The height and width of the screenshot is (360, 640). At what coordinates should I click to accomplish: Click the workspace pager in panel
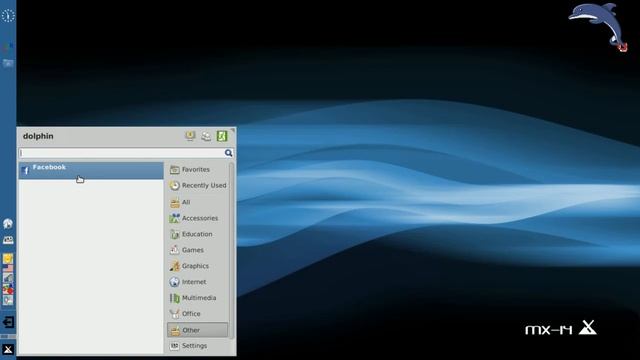pos(8,336)
